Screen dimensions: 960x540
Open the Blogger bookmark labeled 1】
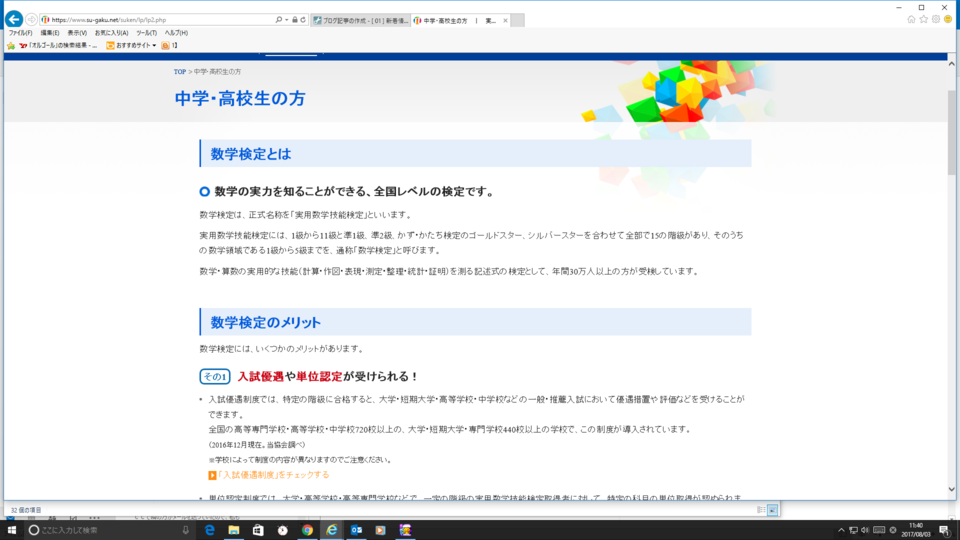point(170,45)
